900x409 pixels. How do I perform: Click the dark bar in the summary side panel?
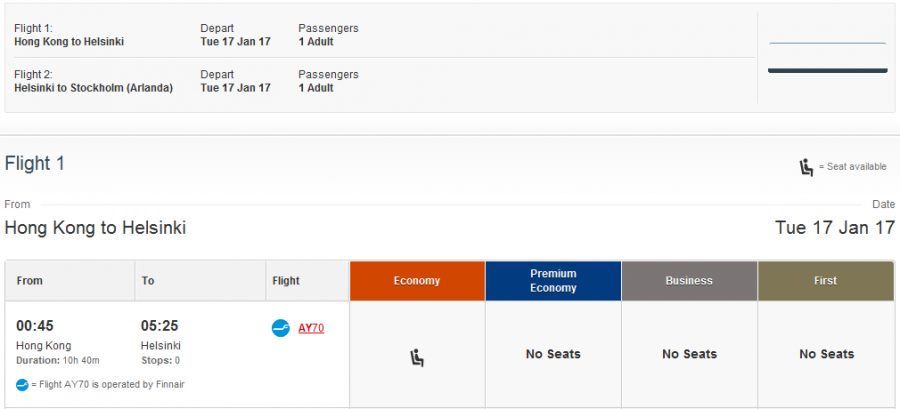click(828, 71)
